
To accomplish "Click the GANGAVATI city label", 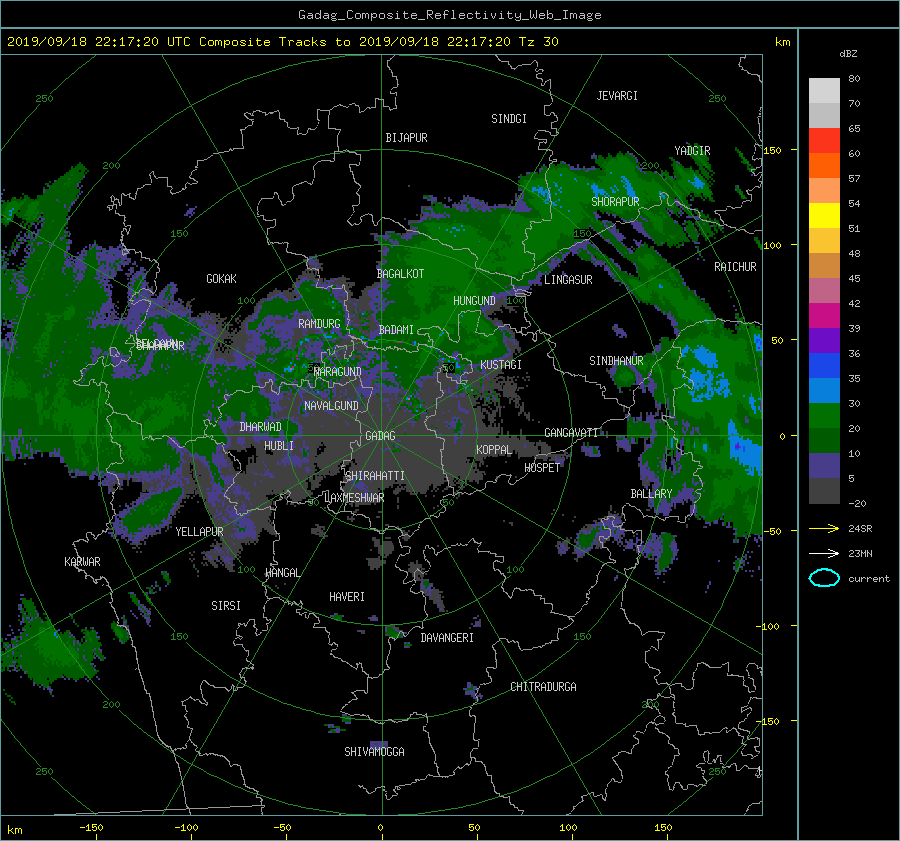I will click(571, 433).
